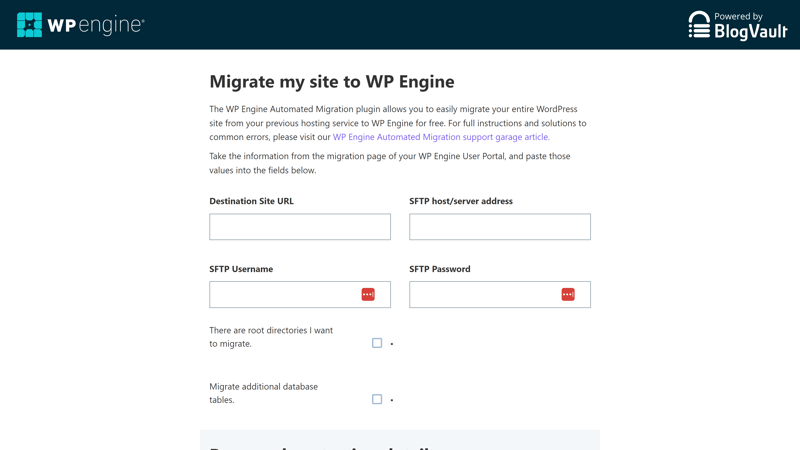Click the SFTP host/server address label
Viewport: 800px width, 450px height.
point(460,201)
